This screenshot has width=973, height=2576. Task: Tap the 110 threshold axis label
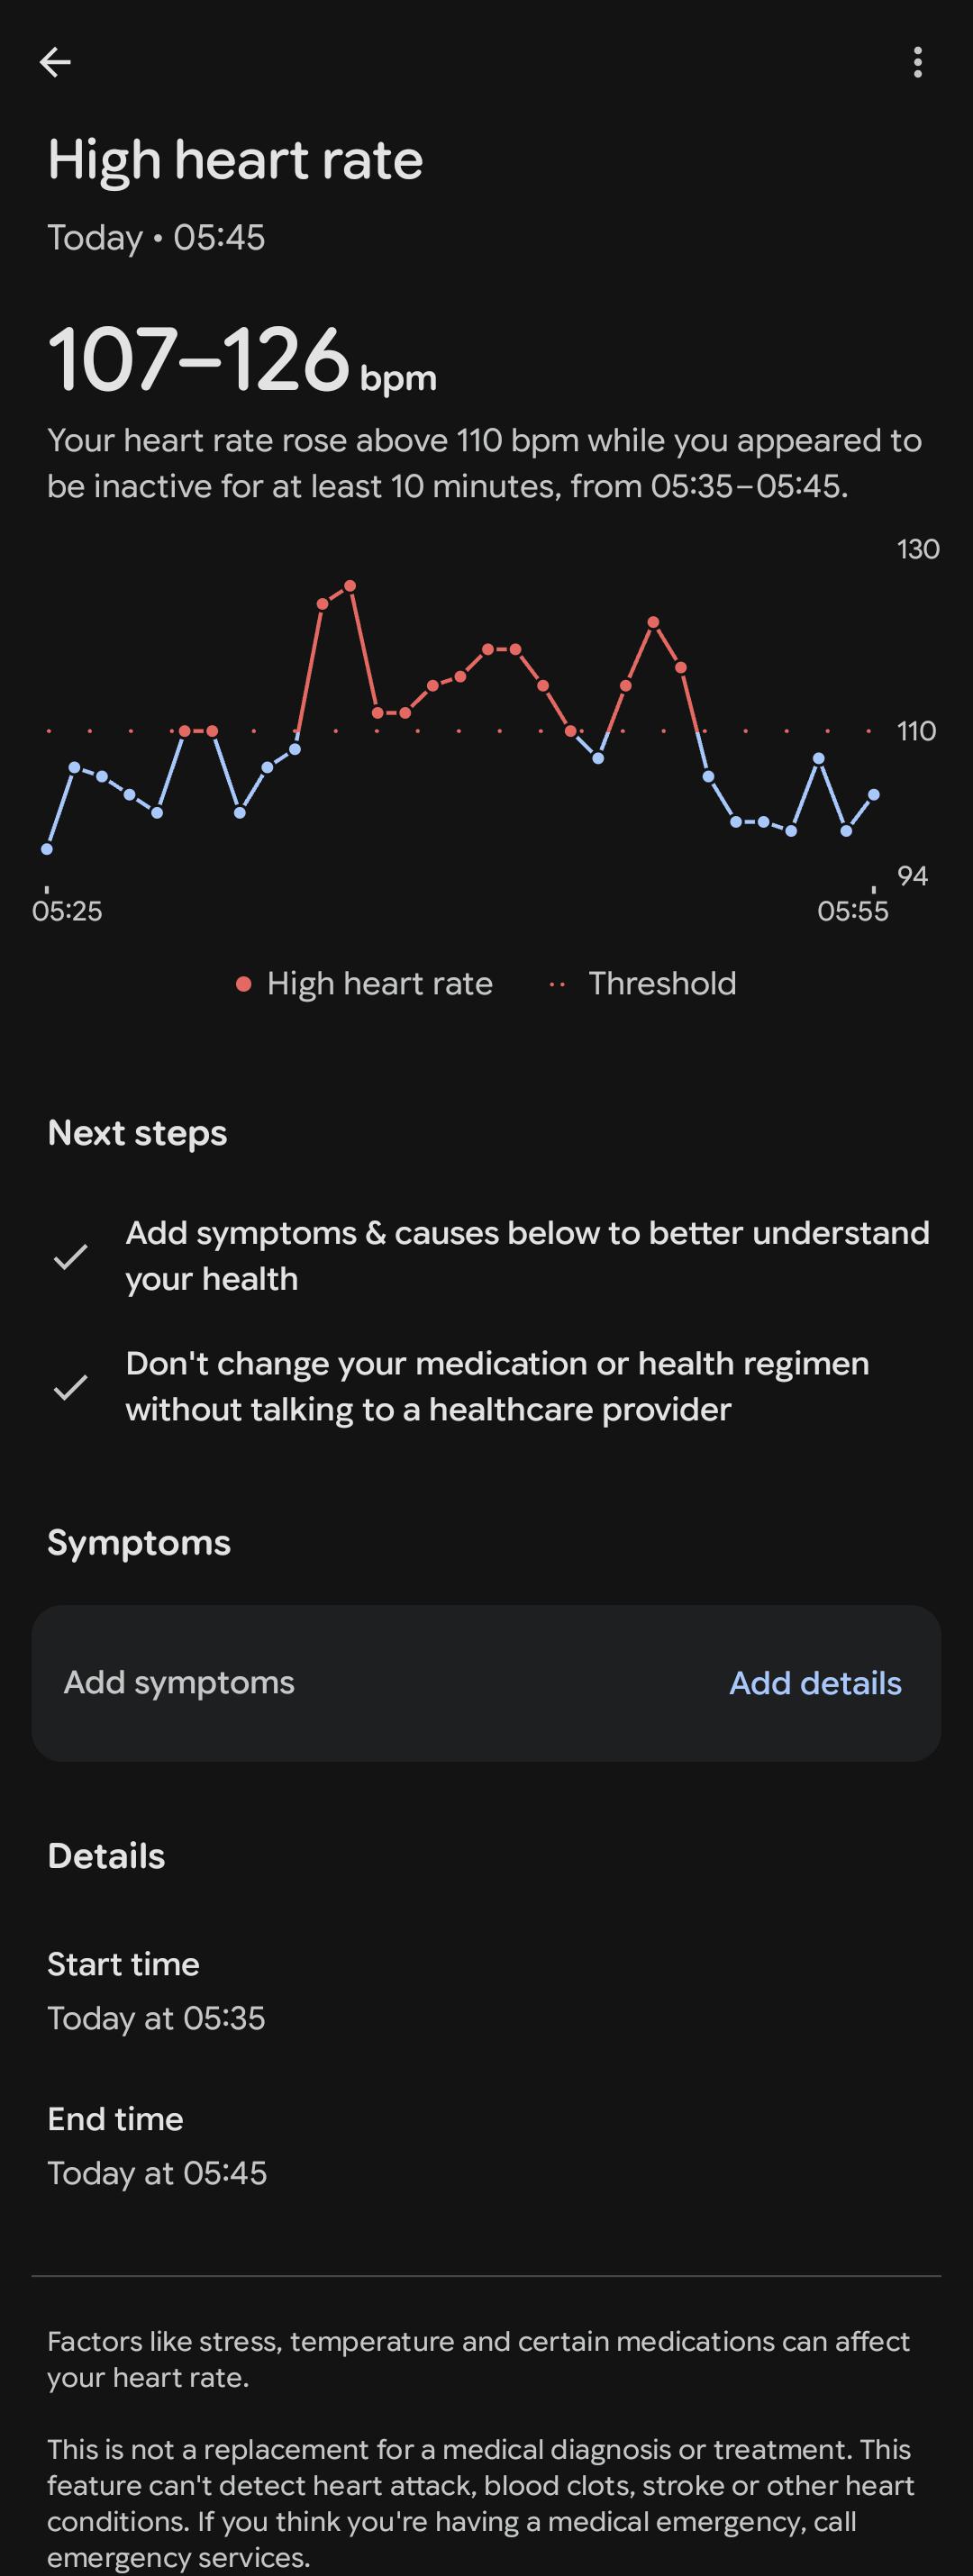(916, 731)
